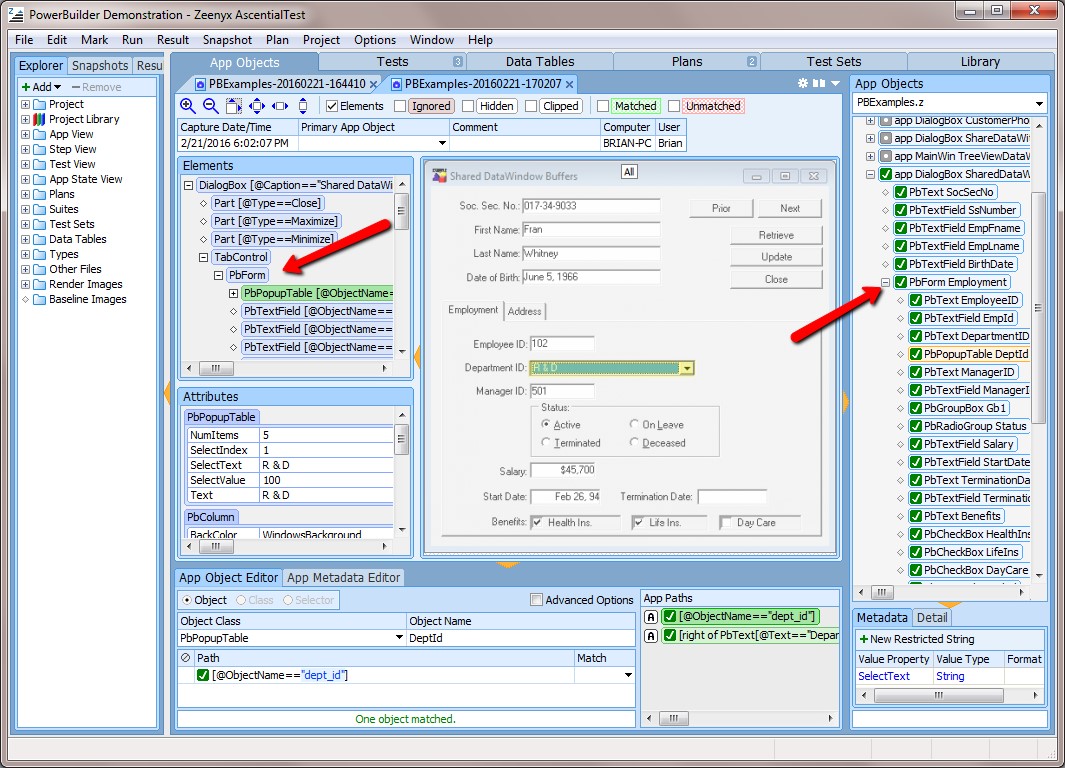Viewport: 1065px width, 768px height.
Task: Click the gear settings icon above snapshot
Action: [x=802, y=84]
